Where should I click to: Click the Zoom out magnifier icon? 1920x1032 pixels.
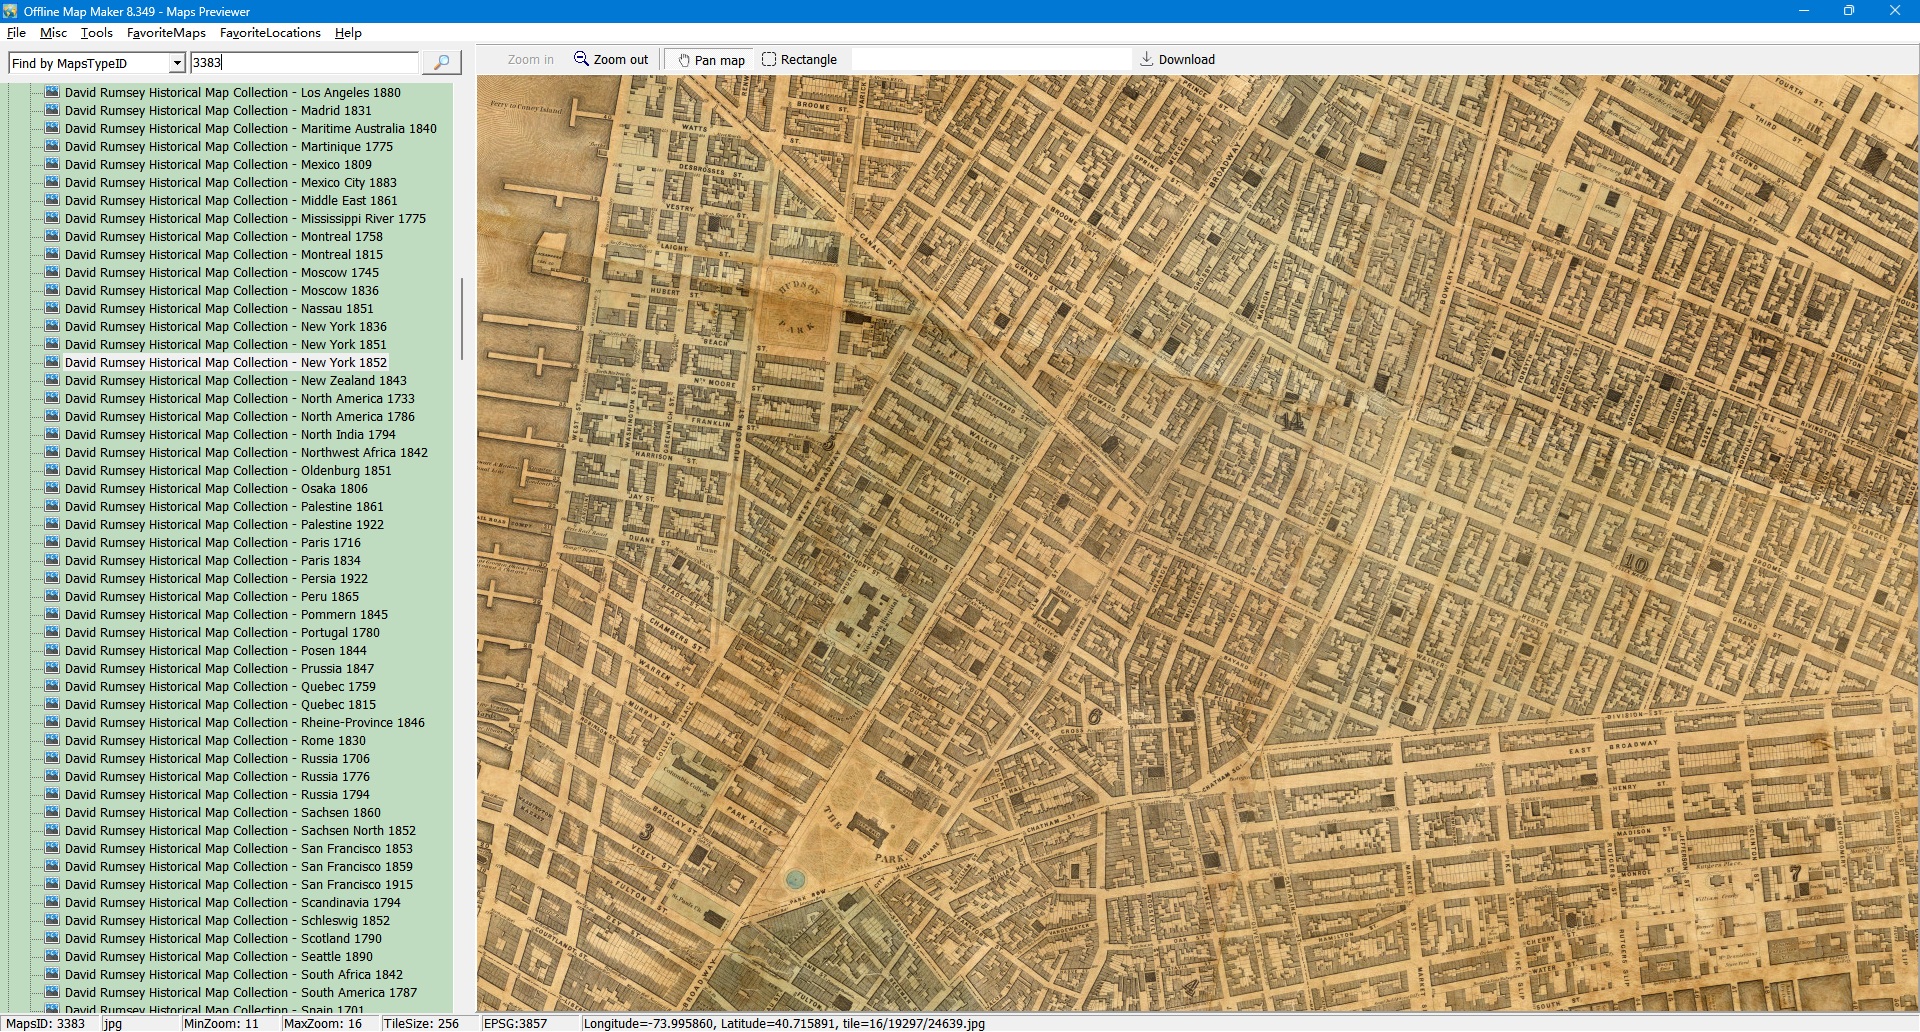coord(581,59)
